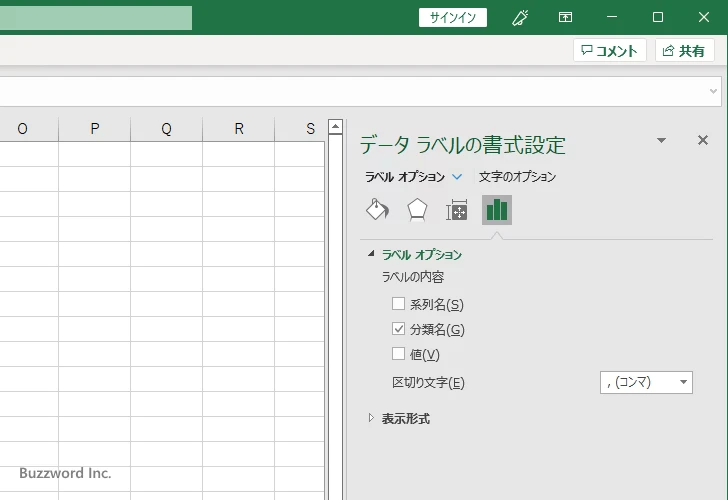The image size is (728, 500).
Task: Maximize the Excel window
Action: pyautogui.click(x=657, y=17)
